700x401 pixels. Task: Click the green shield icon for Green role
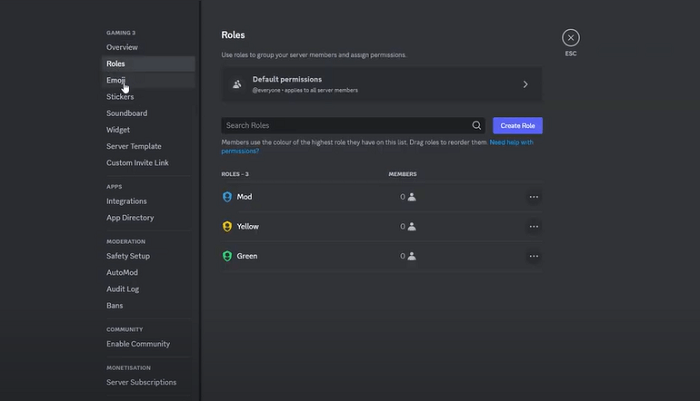point(227,256)
